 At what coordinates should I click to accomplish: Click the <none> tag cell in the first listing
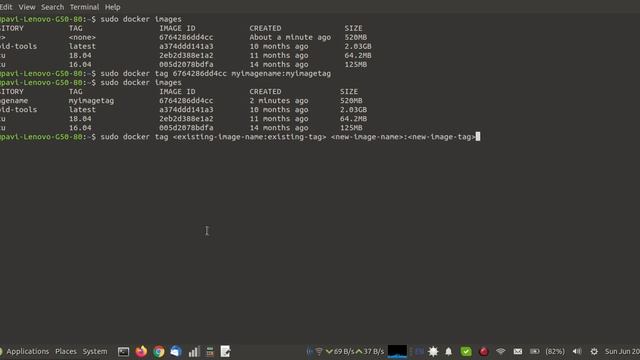click(82, 37)
